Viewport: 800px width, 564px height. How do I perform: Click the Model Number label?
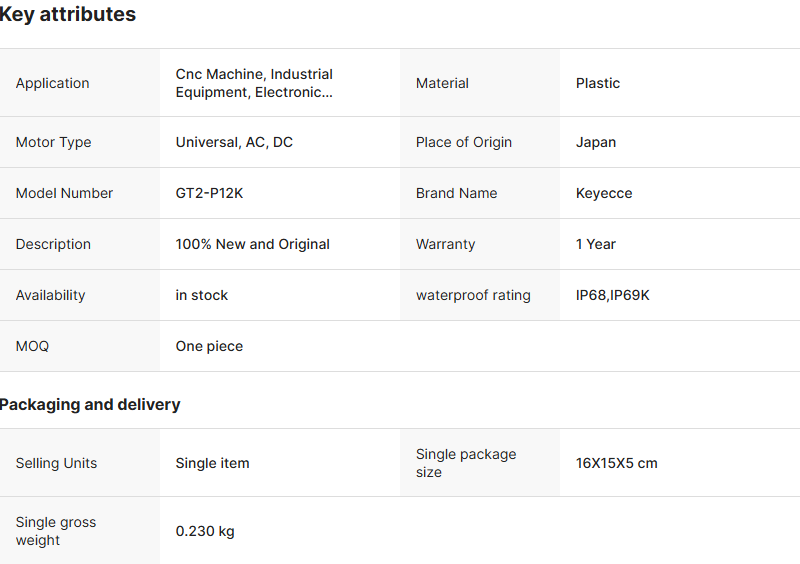[x=64, y=193]
